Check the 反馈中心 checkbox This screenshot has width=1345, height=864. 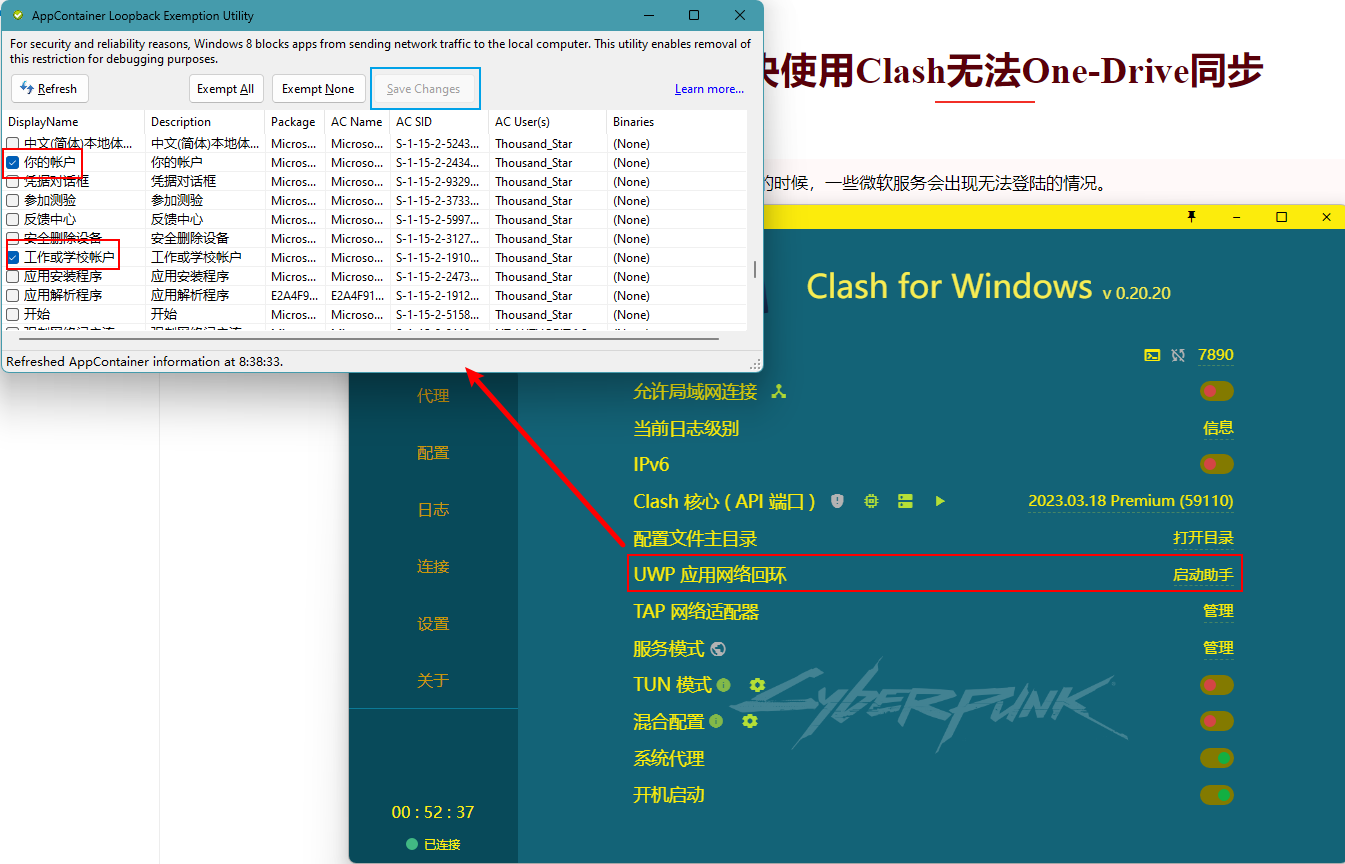coord(13,219)
